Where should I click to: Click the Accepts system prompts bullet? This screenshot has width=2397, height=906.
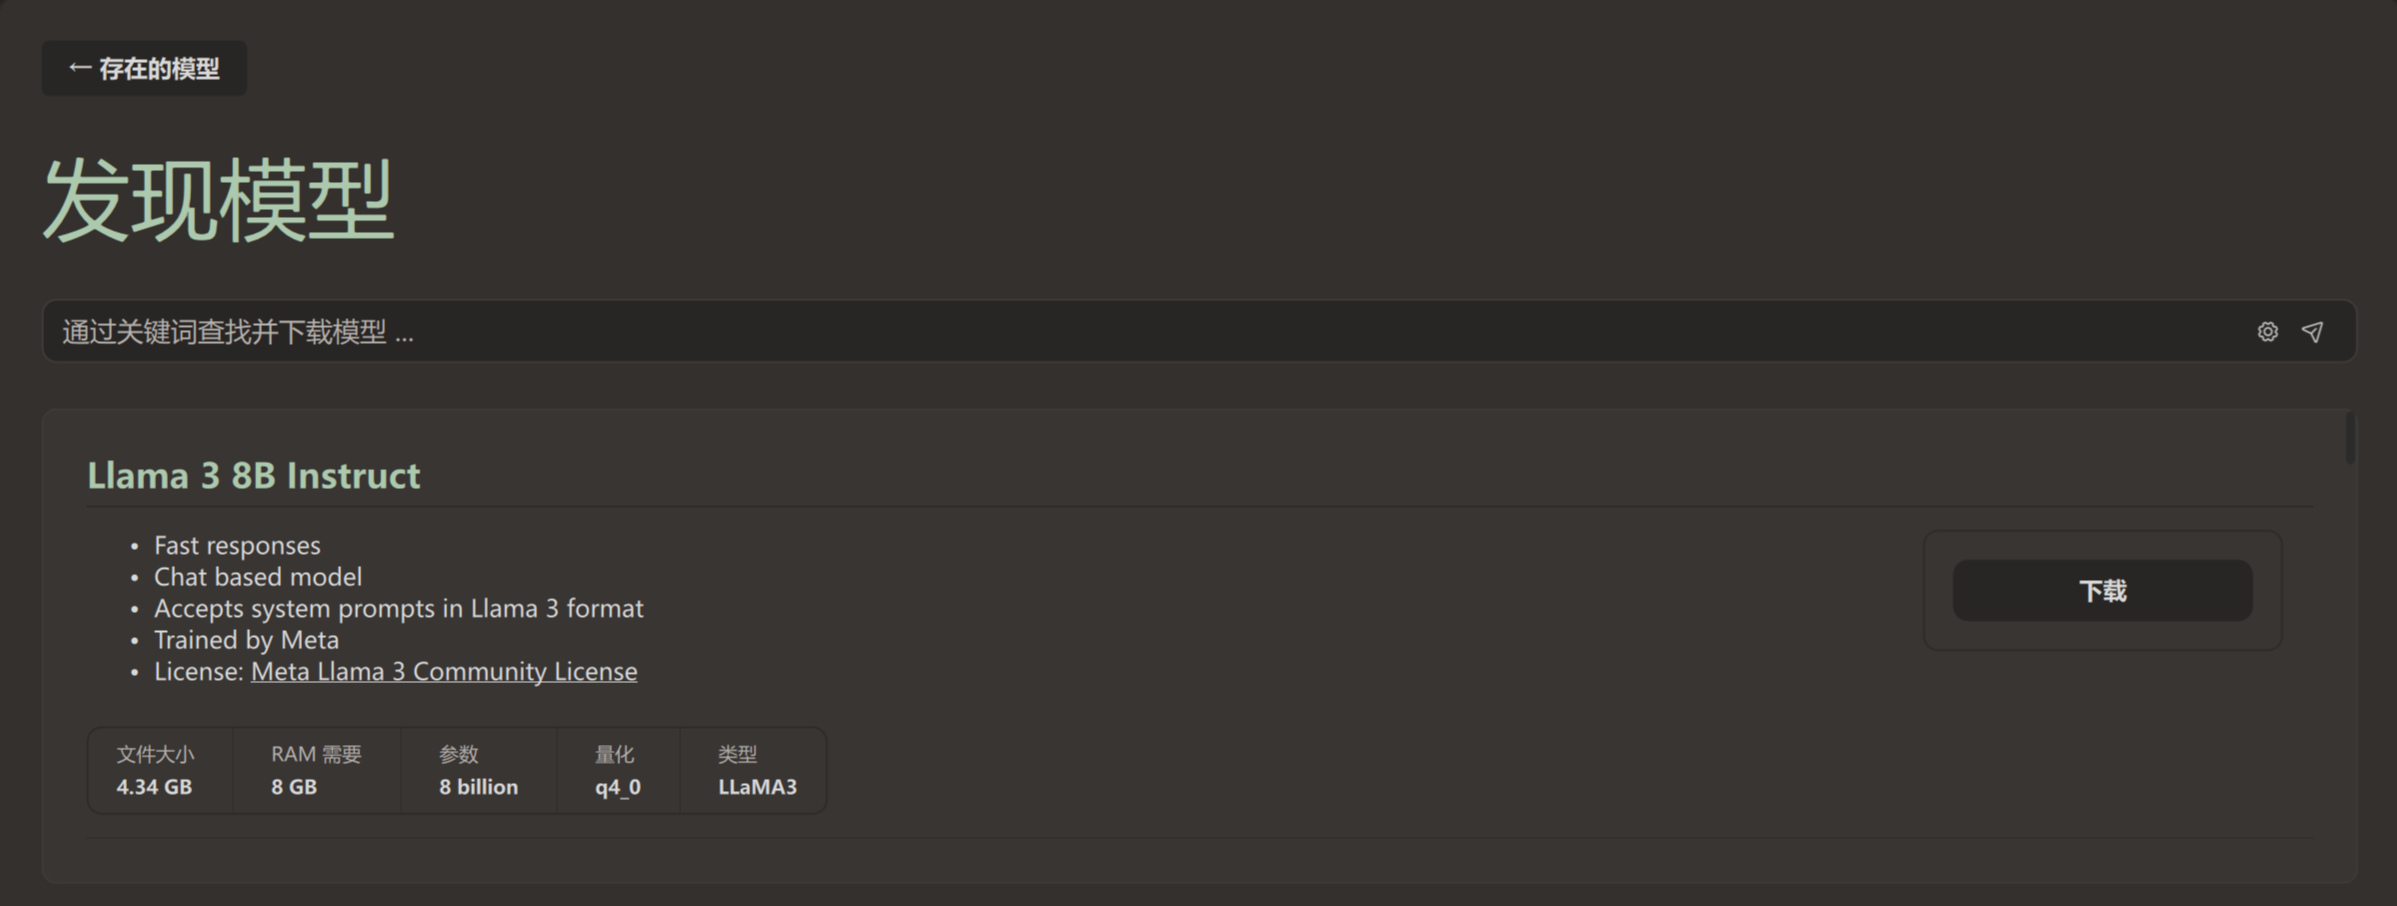click(x=398, y=608)
